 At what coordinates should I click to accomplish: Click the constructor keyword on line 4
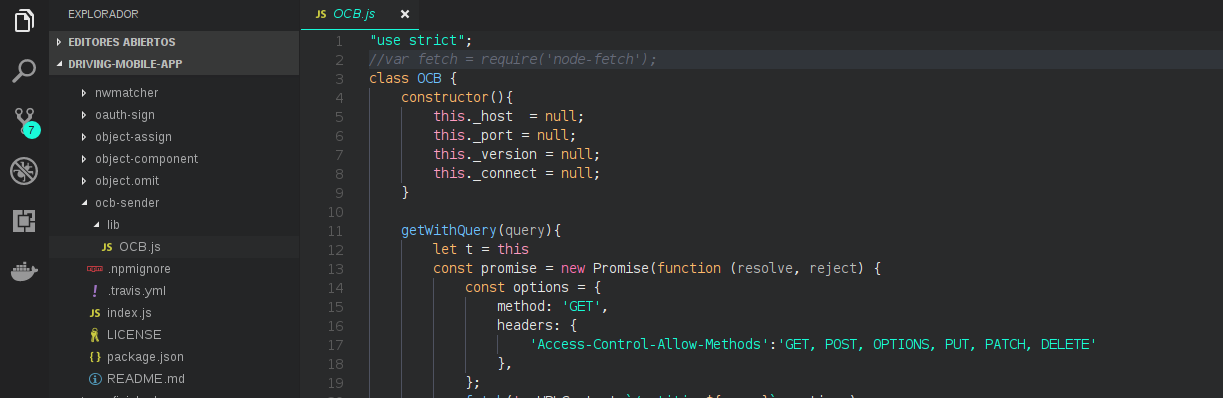pyautogui.click(x=445, y=97)
